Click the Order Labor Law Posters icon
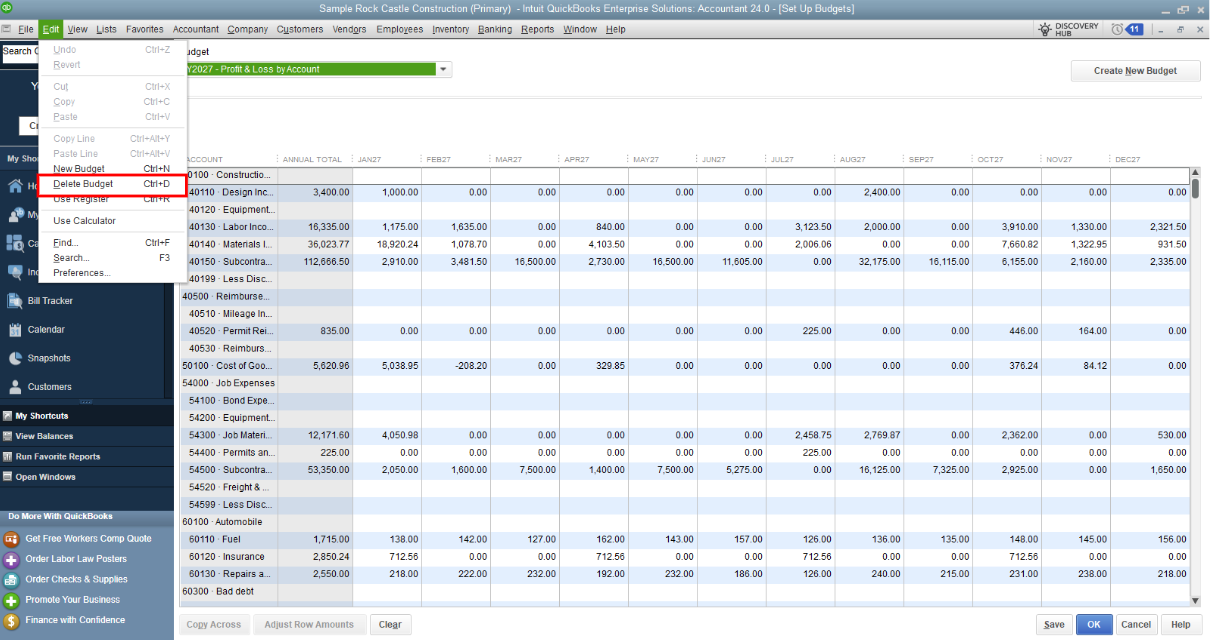 12,559
